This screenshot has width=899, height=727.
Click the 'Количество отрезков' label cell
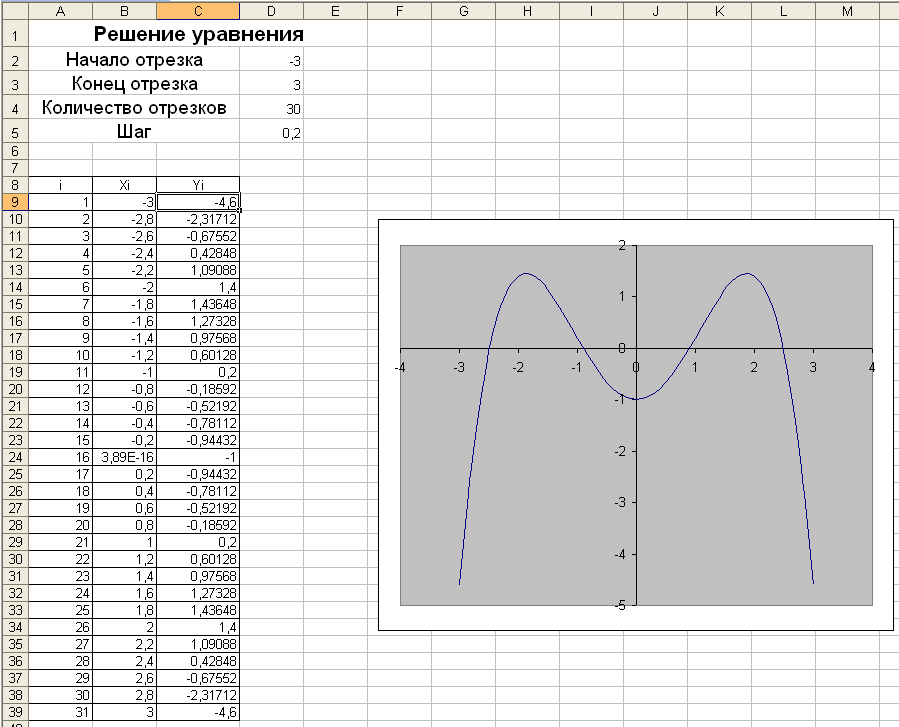coord(134,108)
